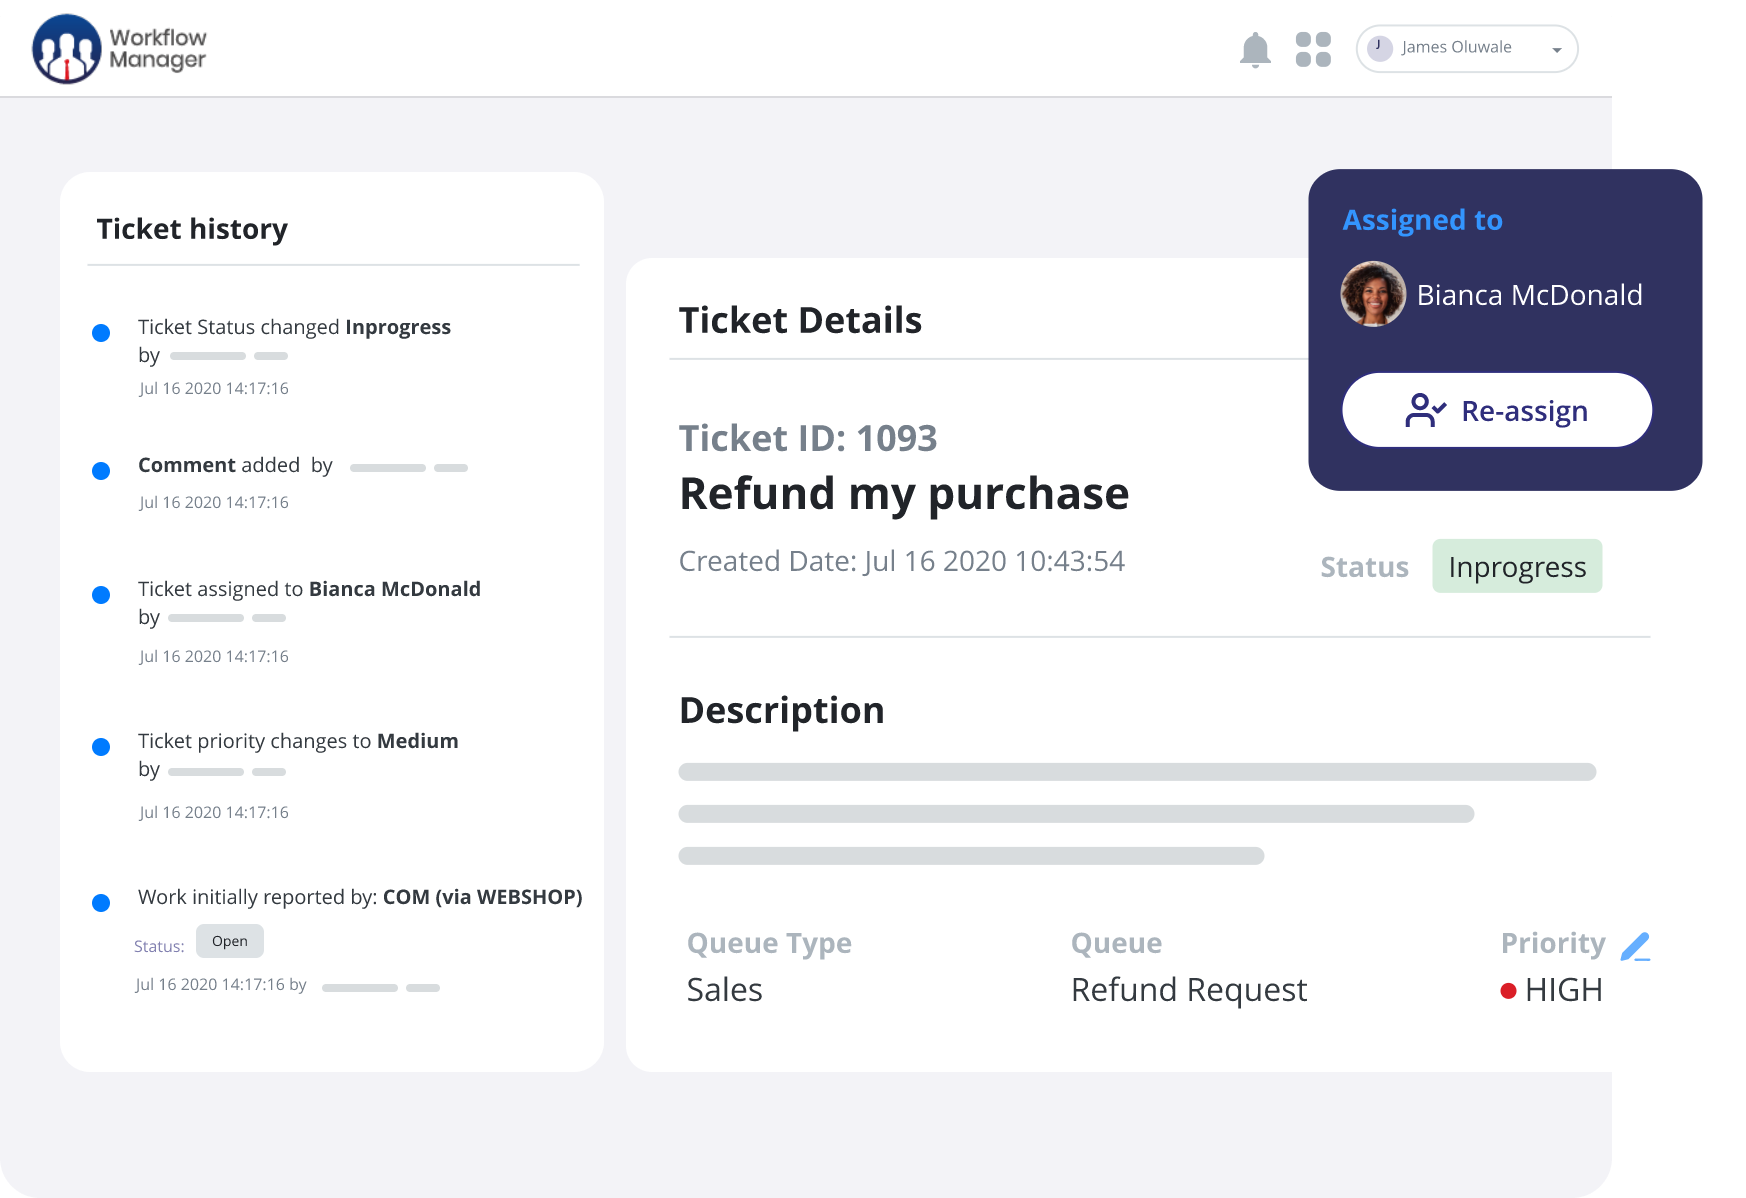Click the Inprogress status change marker

pyautogui.click(x=101, y=333)
